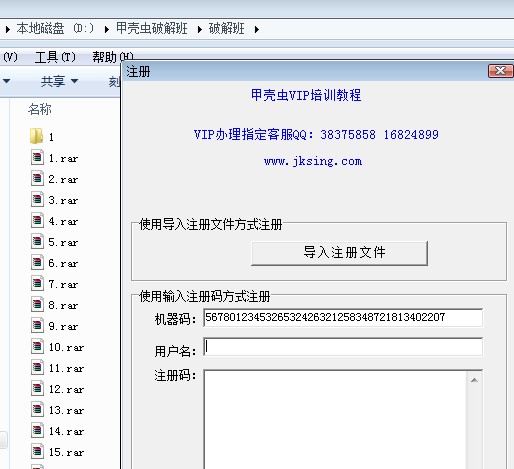Screen dimensions: 514x469
Task: Select the 8.rar archive icon
Action: coord(37,305)
